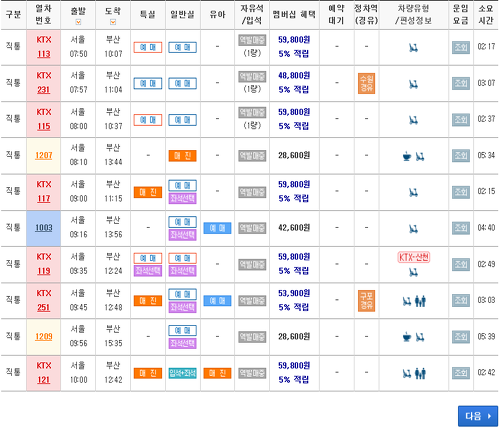Book first class (특실) for KTX 231
Image resolution: width=500 pixels, height=428 pixels.
(x=148, y=83)
